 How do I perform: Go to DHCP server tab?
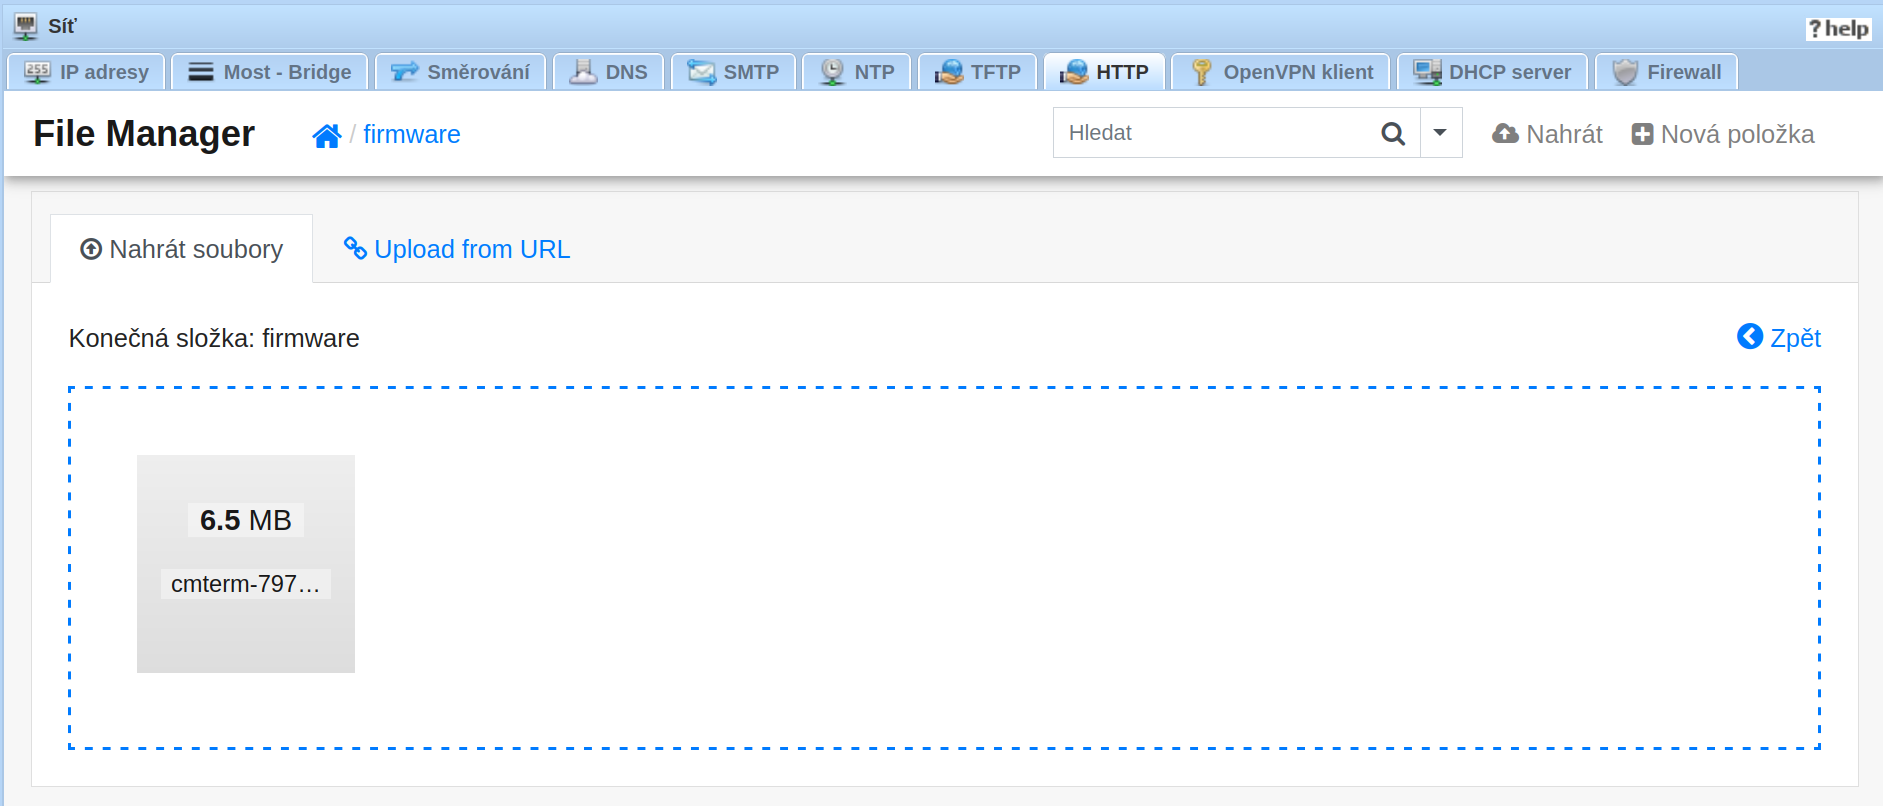(1492, 72)
